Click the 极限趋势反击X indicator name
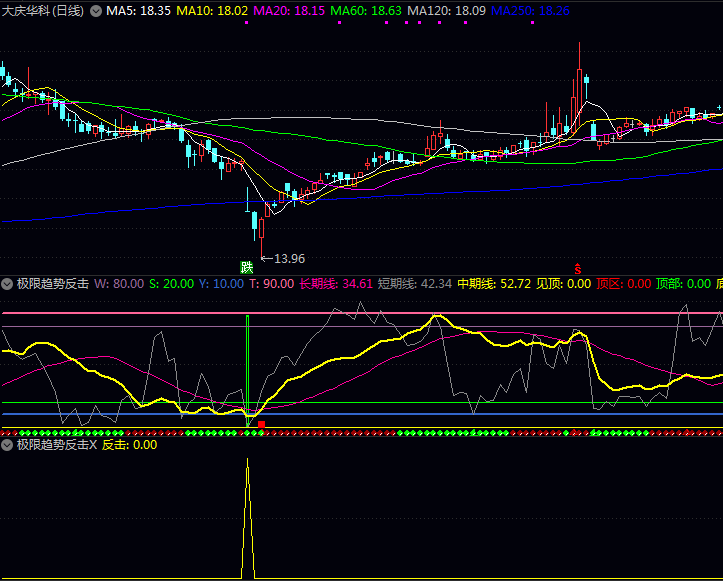This screenshot has width=723, height=581. click(x=56, y=444)
